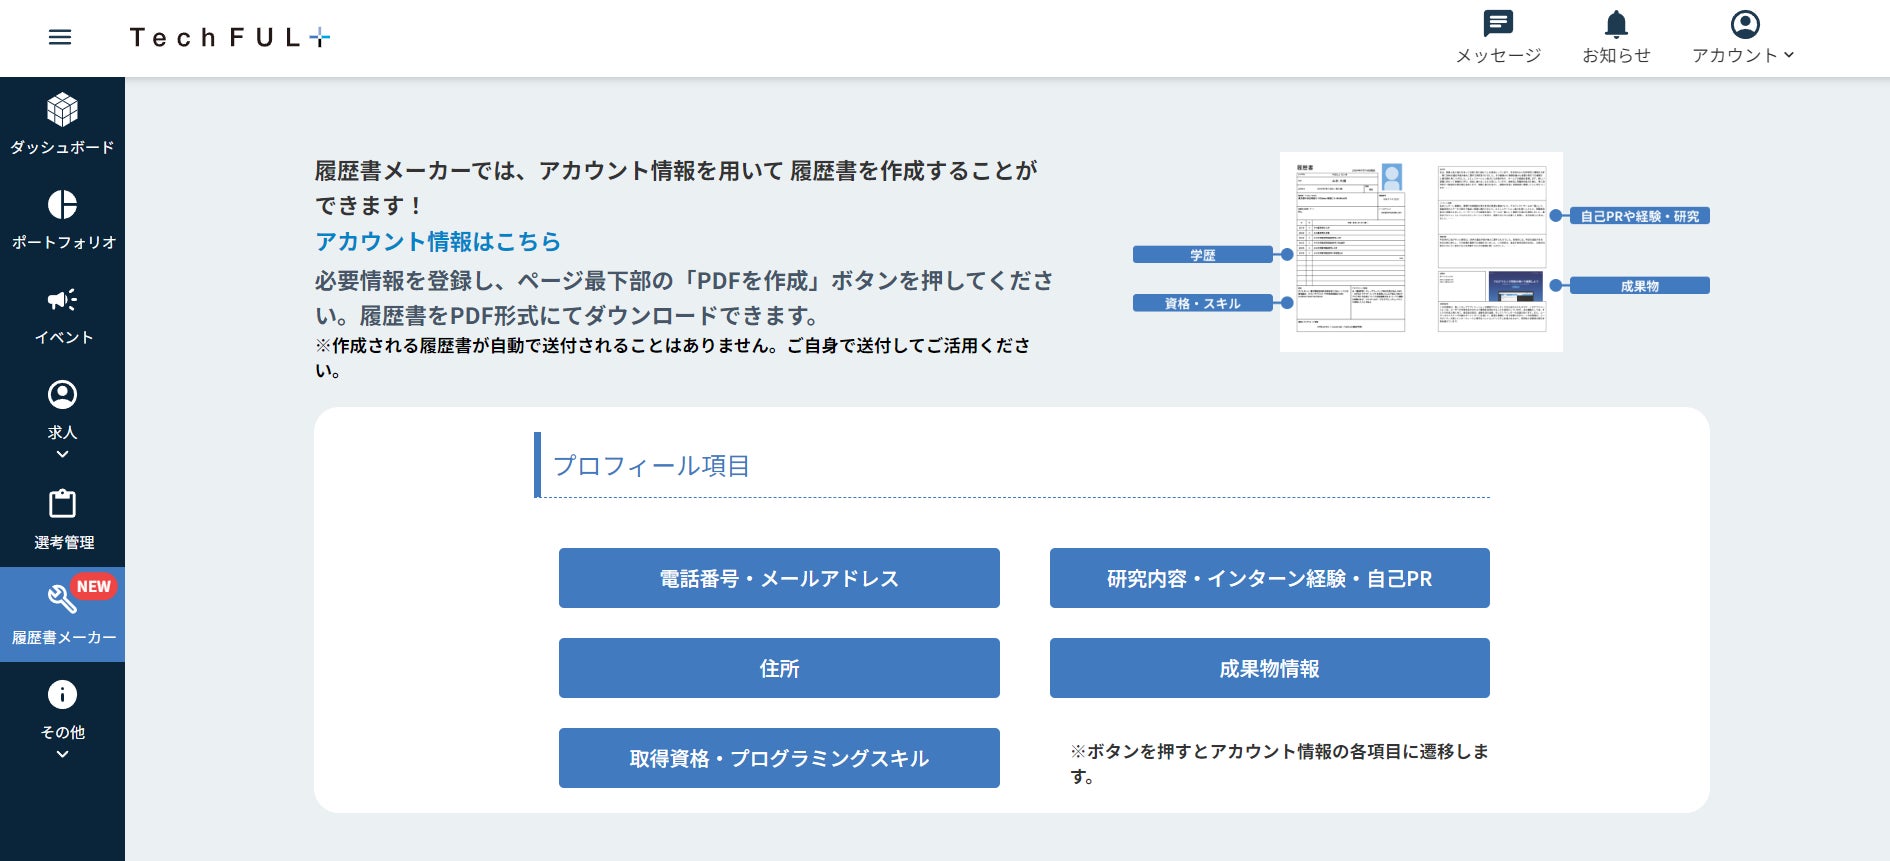Screen dimensions: 1890x861
Task: Open the hamburger menu icon
Action: pos(60,37)
